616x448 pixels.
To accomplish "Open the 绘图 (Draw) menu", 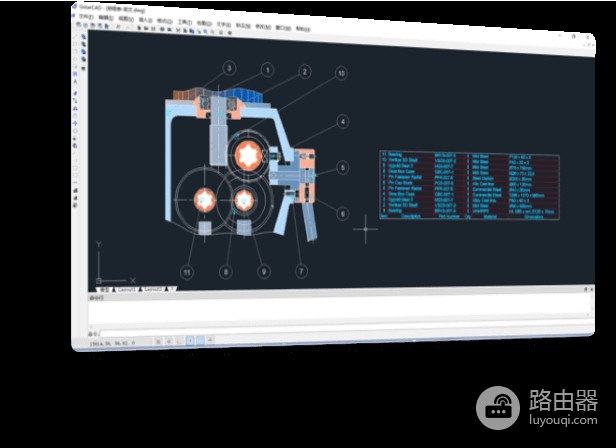I will pyautogui.click(x=204, y=21).
